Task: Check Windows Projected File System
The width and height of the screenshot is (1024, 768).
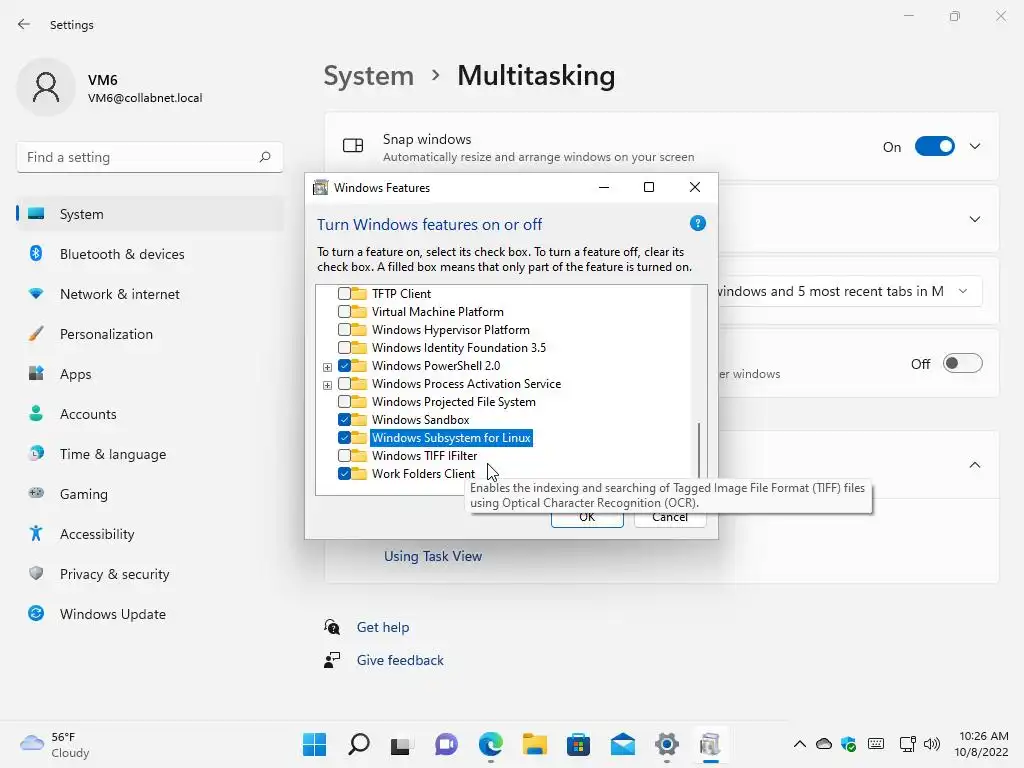Action: (344, 402)
